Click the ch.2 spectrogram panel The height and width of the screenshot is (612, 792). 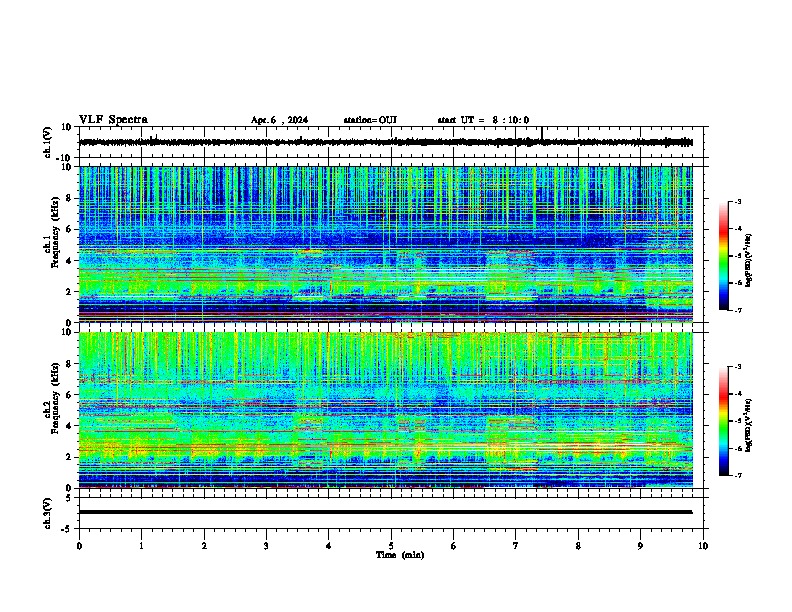pos(386,410)
